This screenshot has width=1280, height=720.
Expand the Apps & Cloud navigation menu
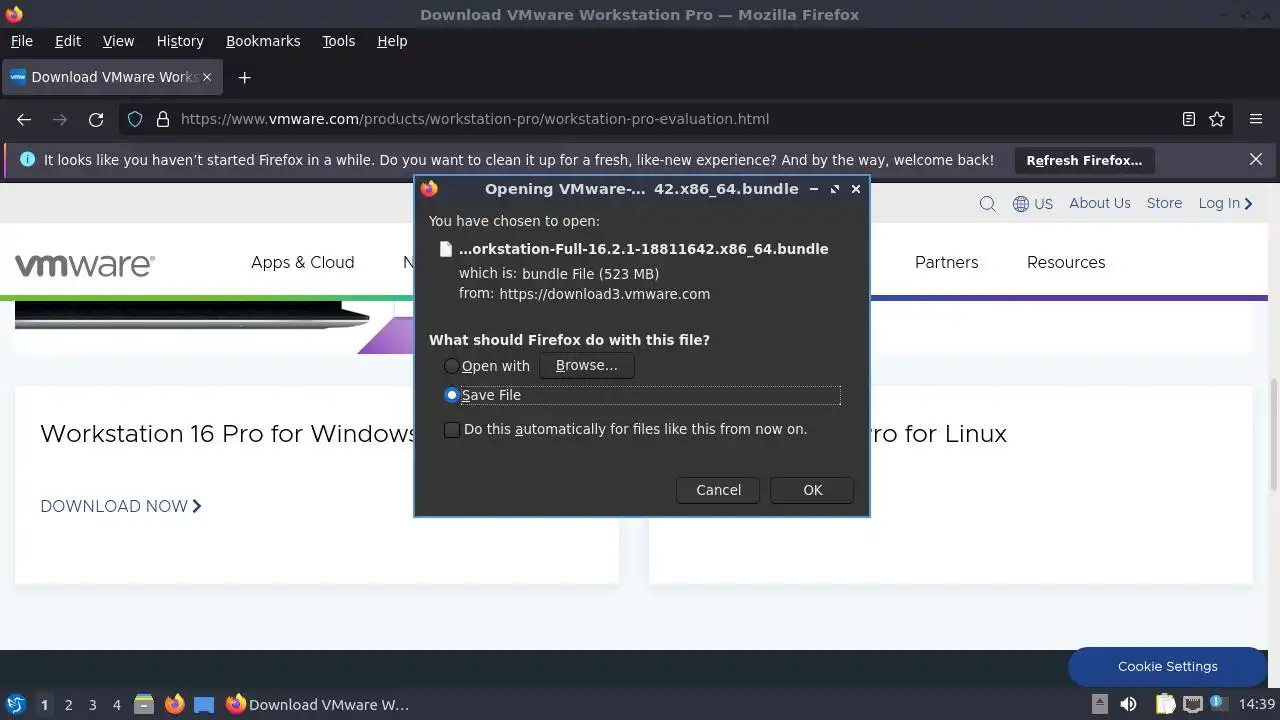(x=303, y=263)
